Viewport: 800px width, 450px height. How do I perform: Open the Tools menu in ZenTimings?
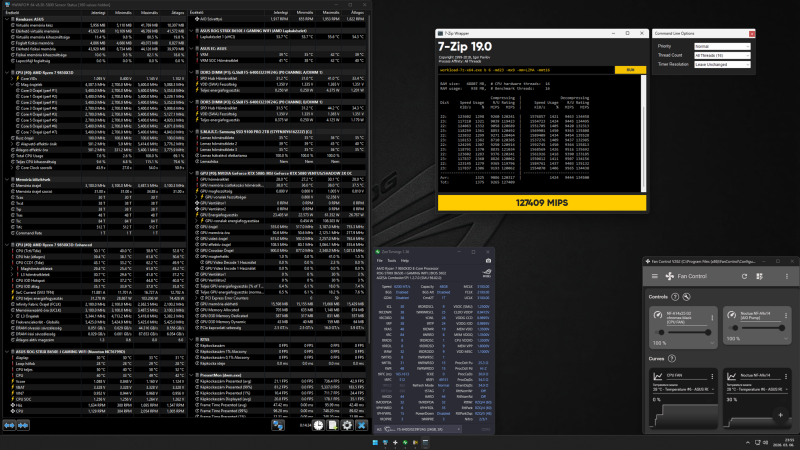pyautogui.click(x=391, y=261)
